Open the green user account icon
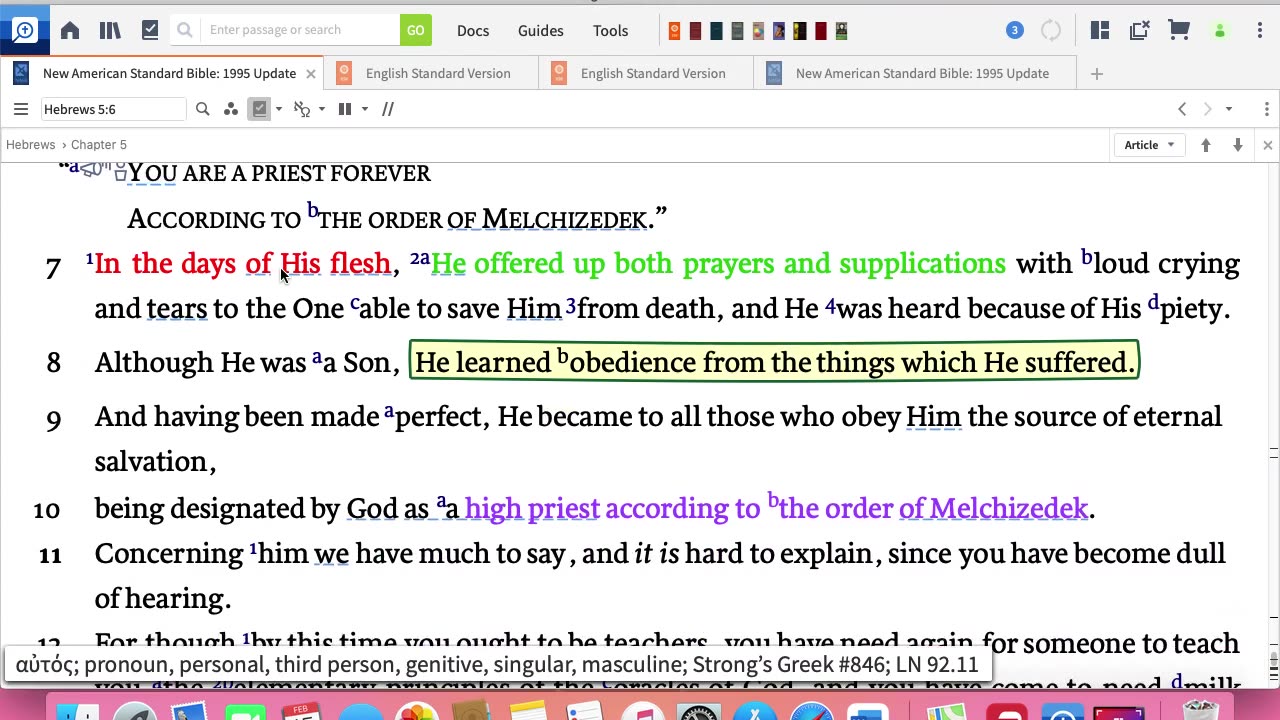 click(1219, 31)
